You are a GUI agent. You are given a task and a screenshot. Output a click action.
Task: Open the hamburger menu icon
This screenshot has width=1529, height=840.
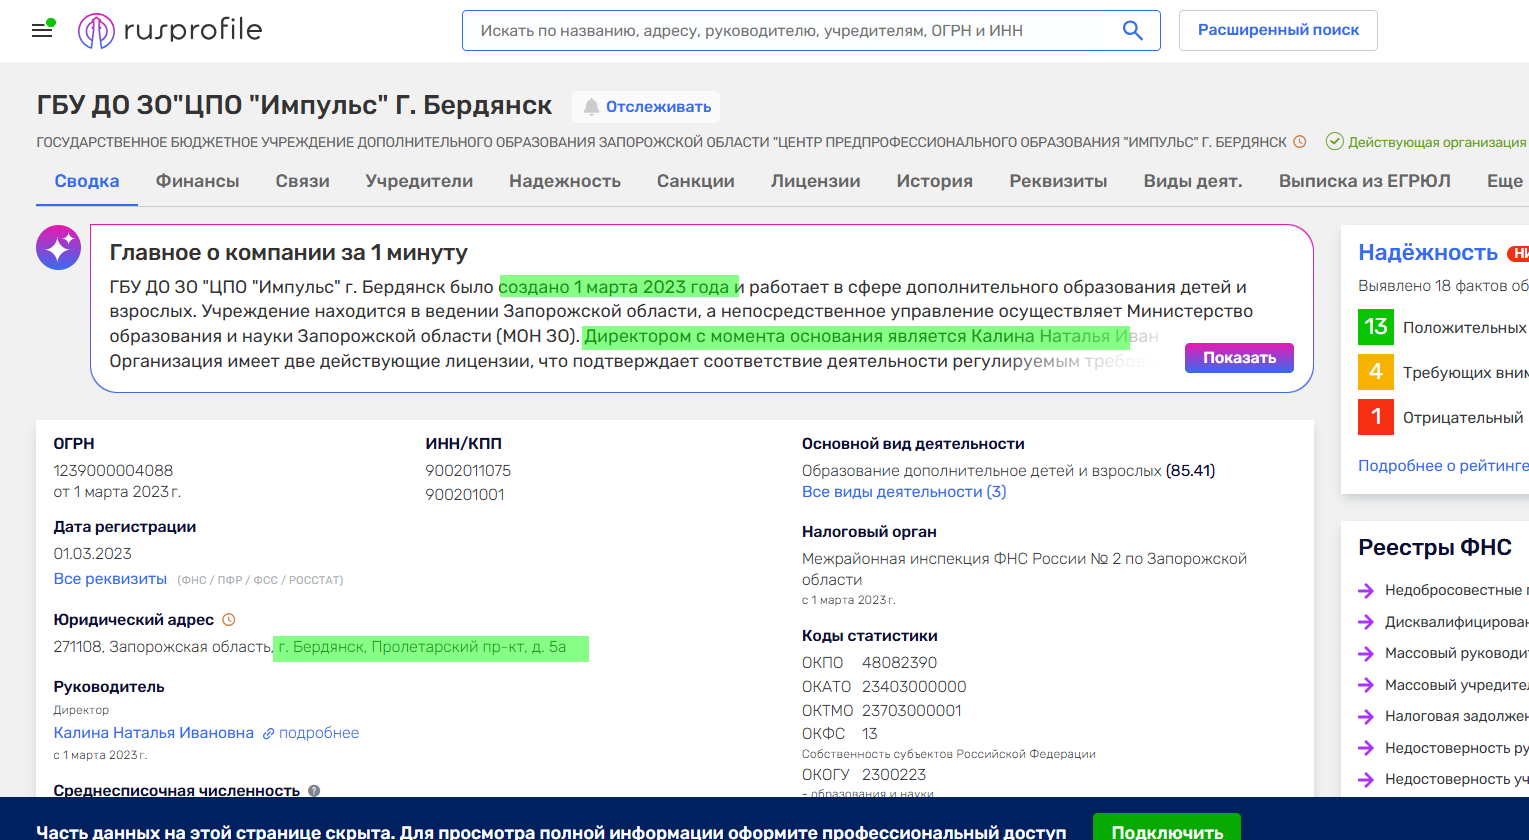[42, 31]
